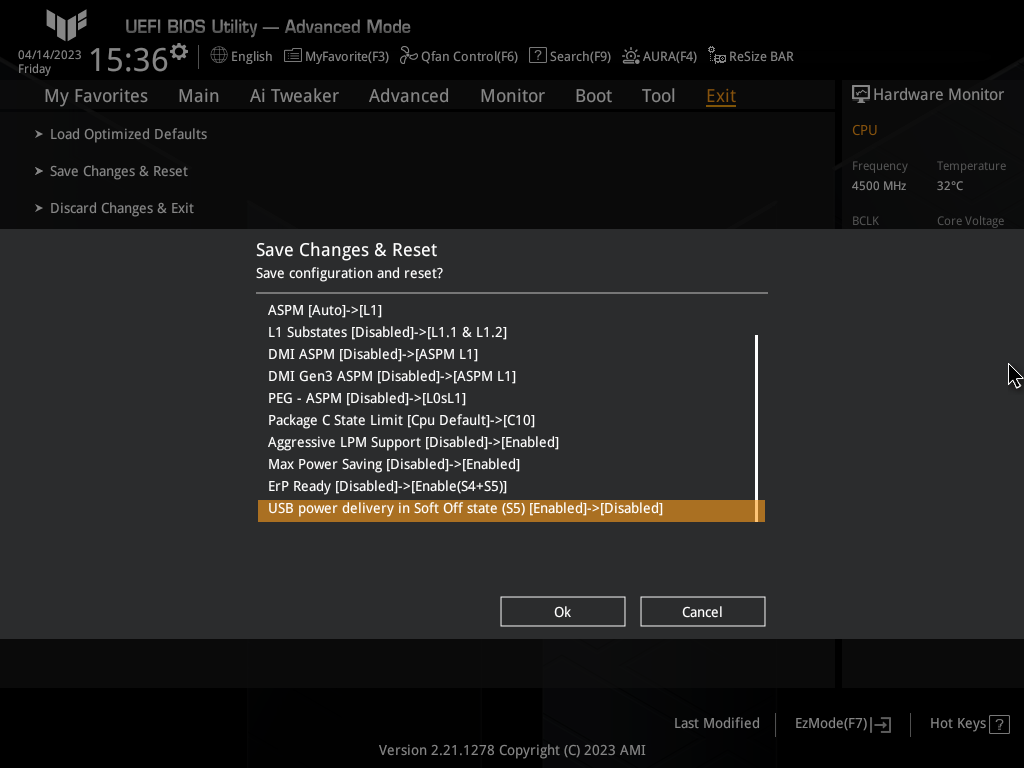Viewport: 1024px width, 768px height.
Task: Open AURA(F4) lighting icon
Action: [630, 56]
